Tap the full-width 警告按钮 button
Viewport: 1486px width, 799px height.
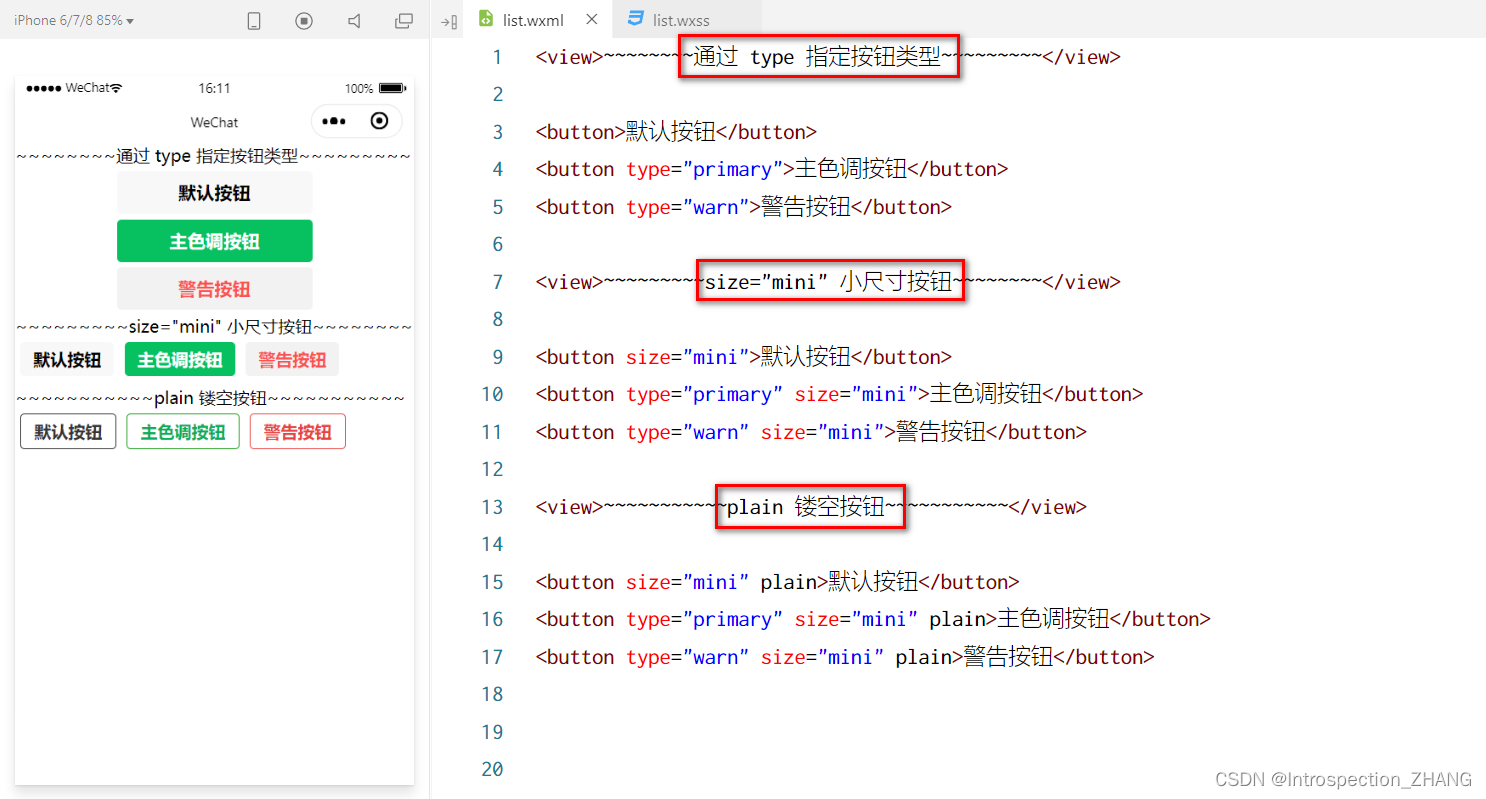click(215, 289)
